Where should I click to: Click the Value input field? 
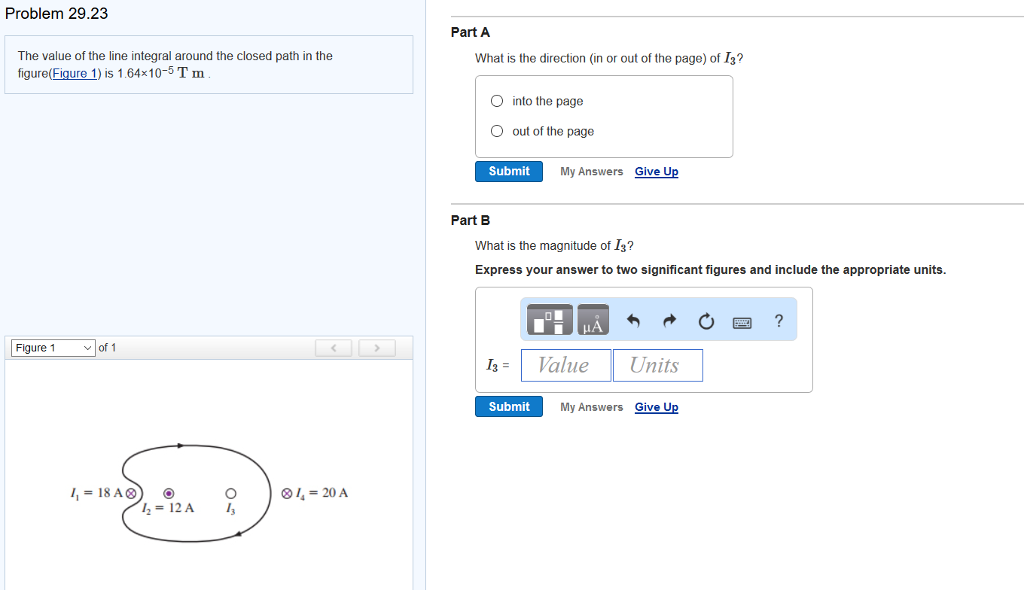565,365
